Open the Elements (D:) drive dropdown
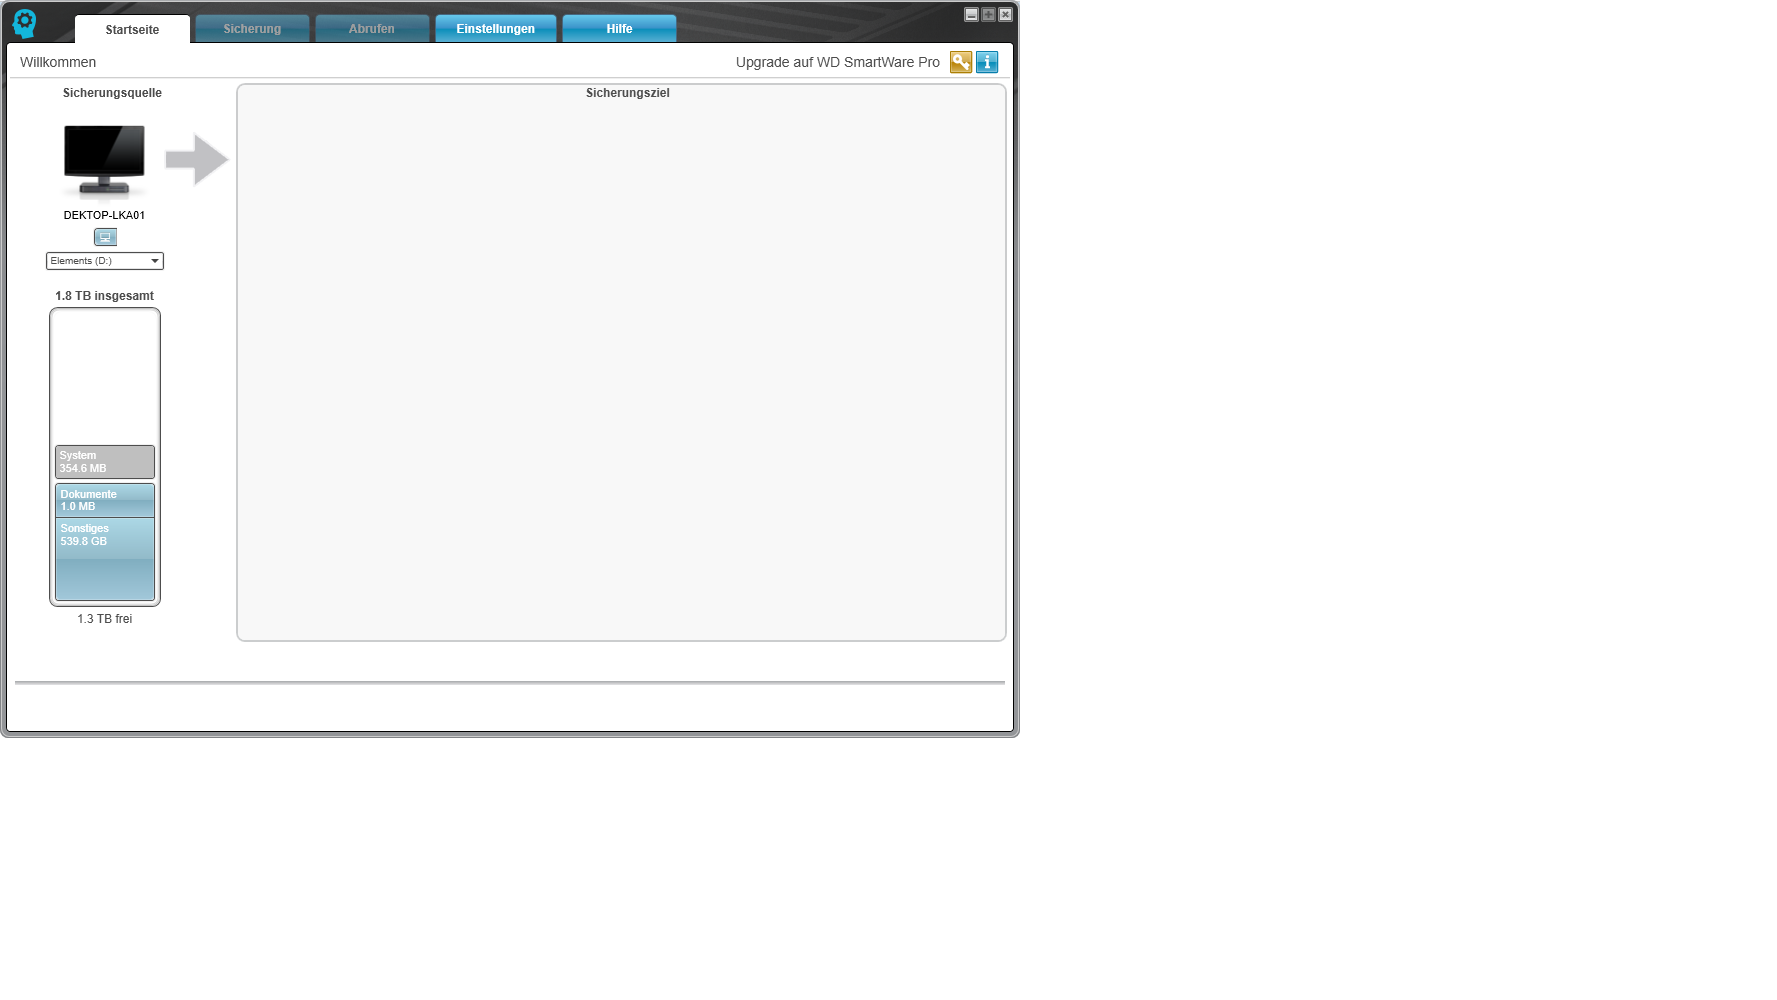Image resolution: width=1777 pixels, height=1000 pixels. [x=105, y=261]
